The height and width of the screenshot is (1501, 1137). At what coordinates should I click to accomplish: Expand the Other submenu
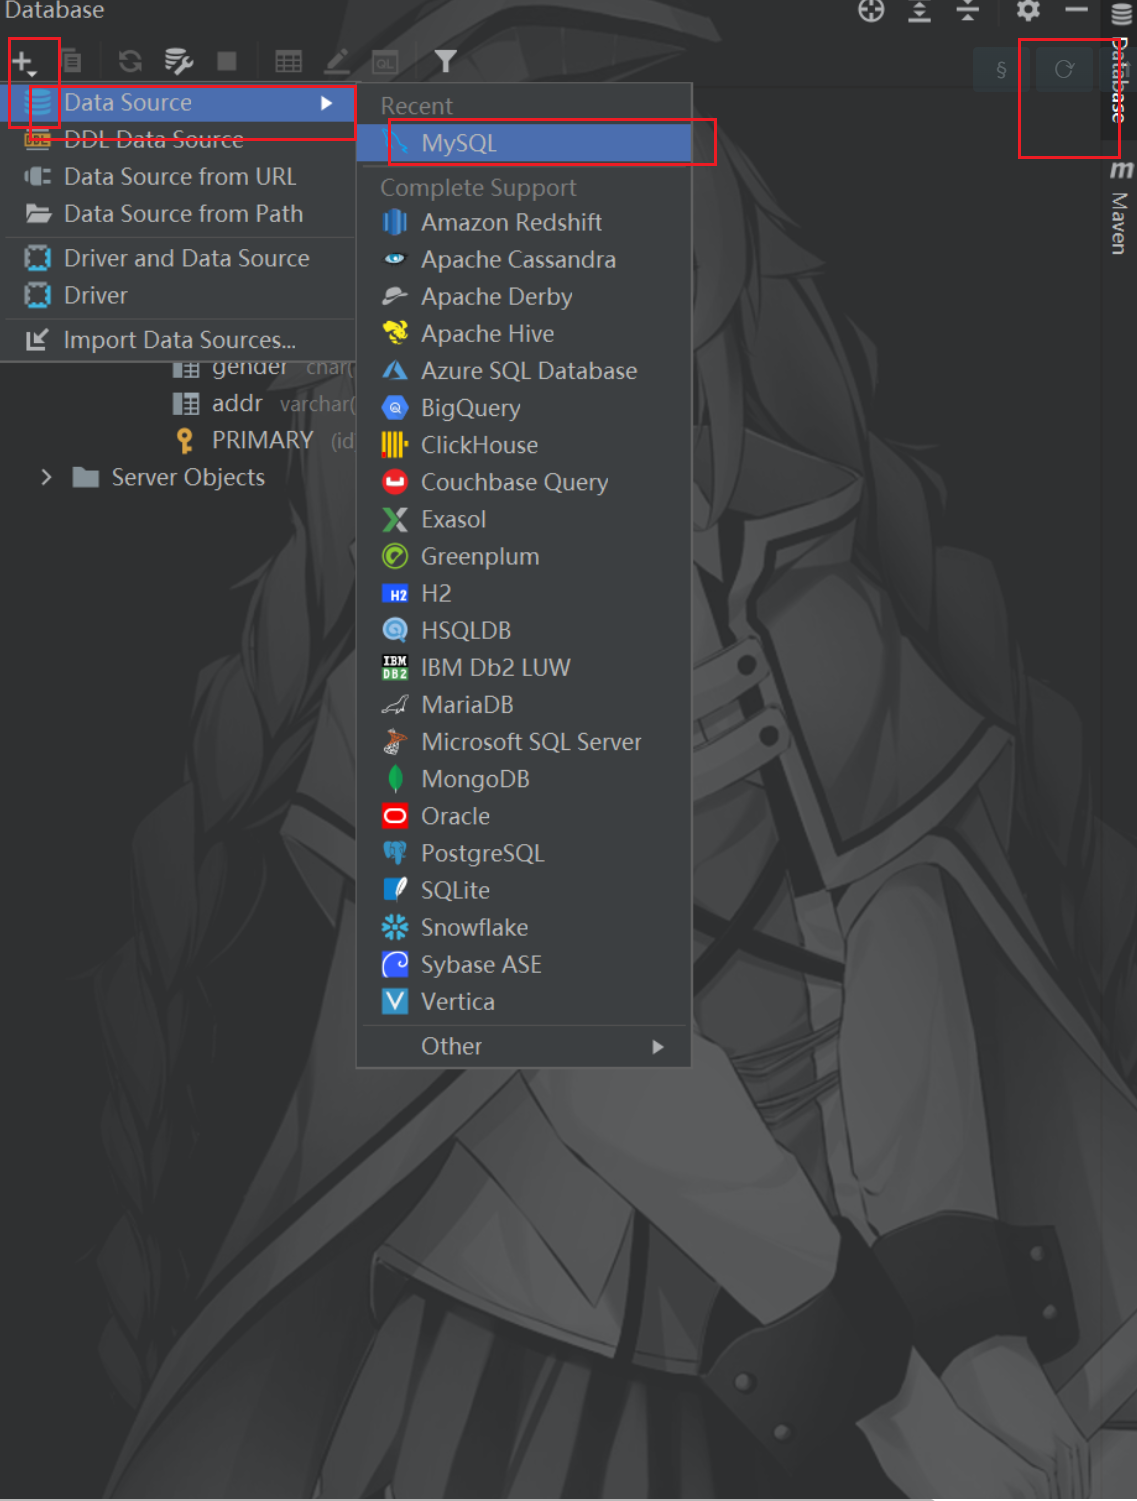[x=524, y=1047]
